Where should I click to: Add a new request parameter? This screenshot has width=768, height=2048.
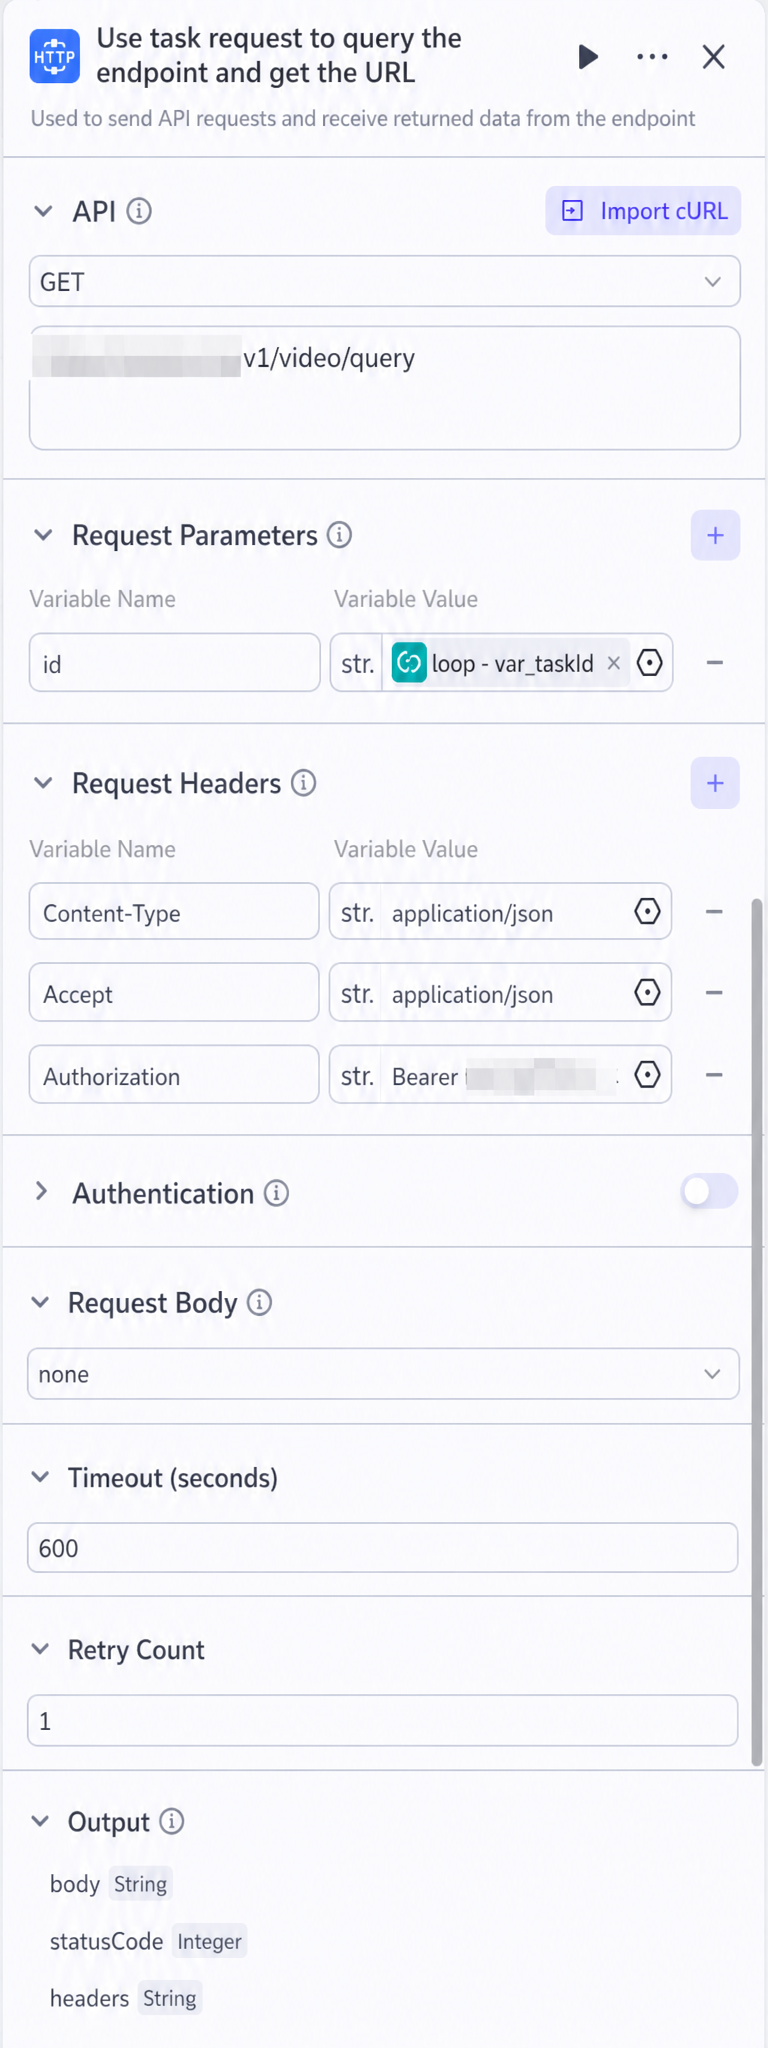715,535
